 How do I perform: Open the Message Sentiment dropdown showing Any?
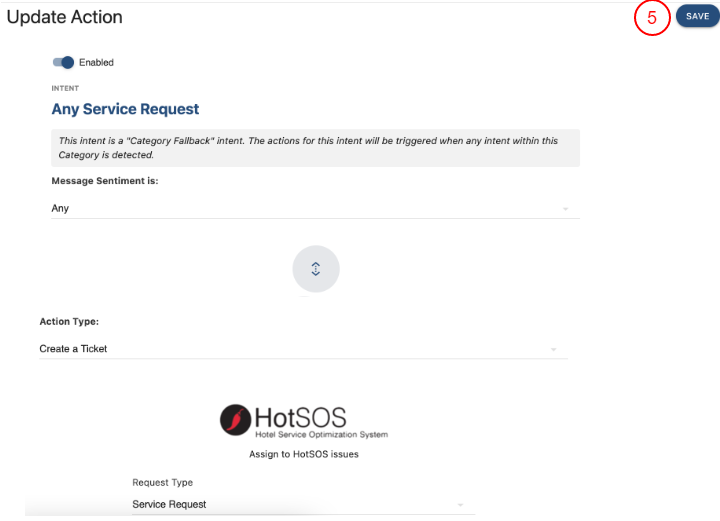pos(300,208)
